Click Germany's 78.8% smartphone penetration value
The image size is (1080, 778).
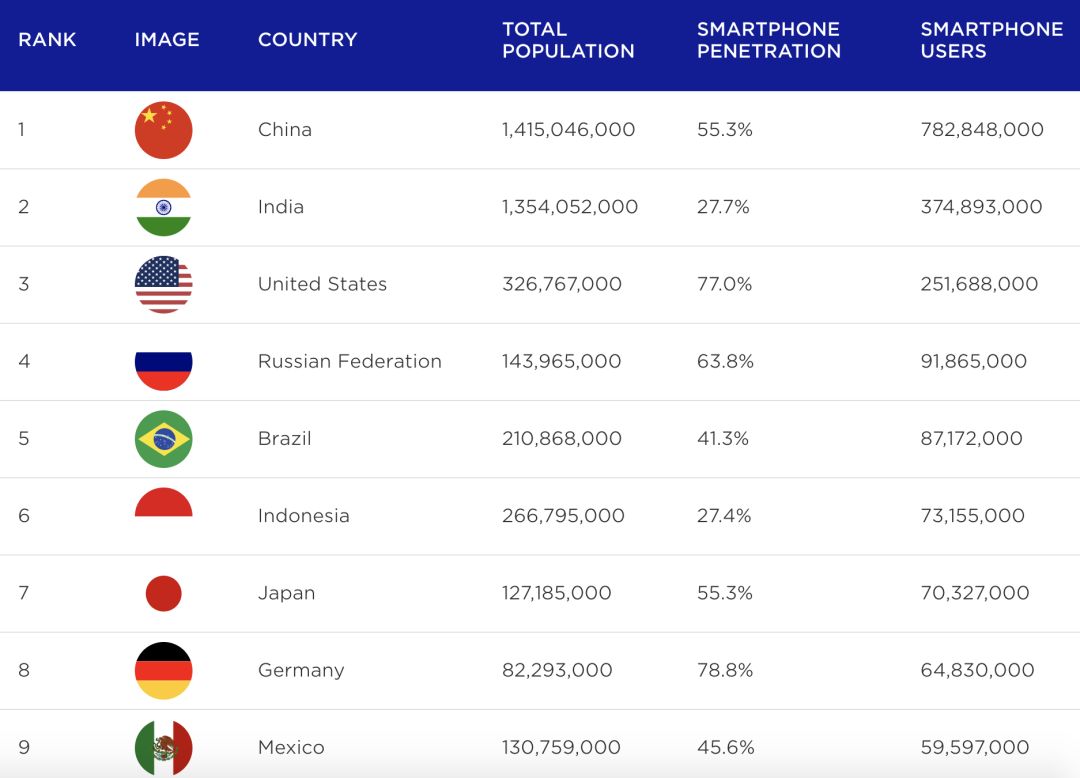725,670
